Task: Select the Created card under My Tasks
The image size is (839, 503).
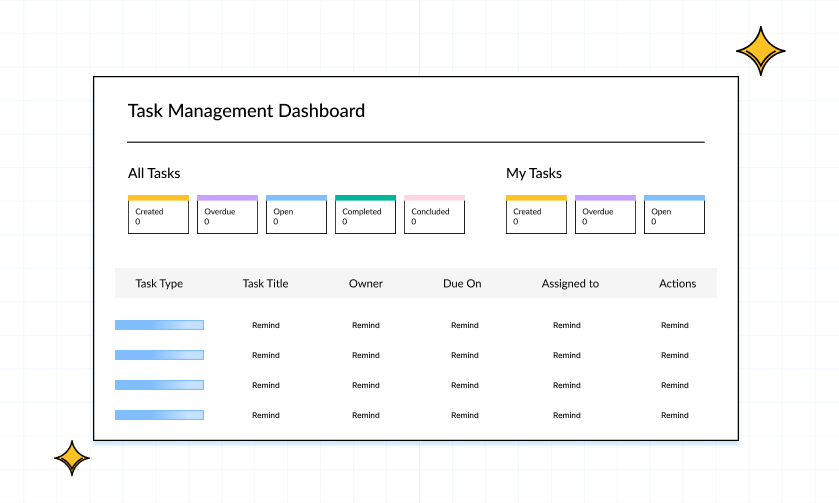Action: [x=536, y=215]
